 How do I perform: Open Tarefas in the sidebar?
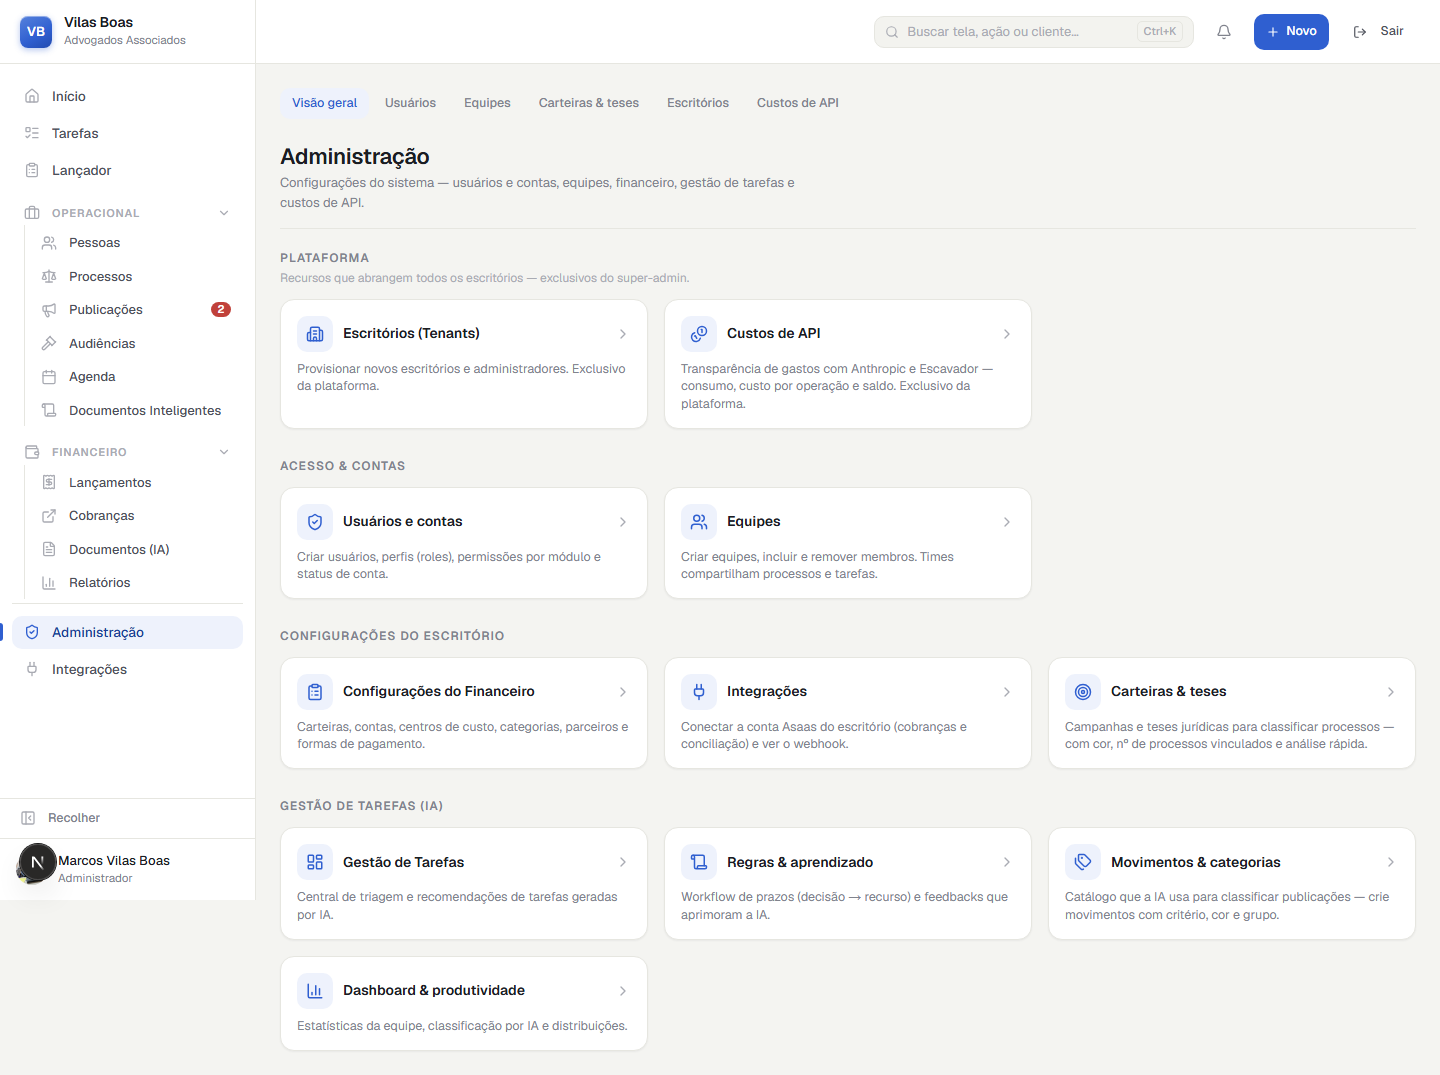(x=128, y=133)
